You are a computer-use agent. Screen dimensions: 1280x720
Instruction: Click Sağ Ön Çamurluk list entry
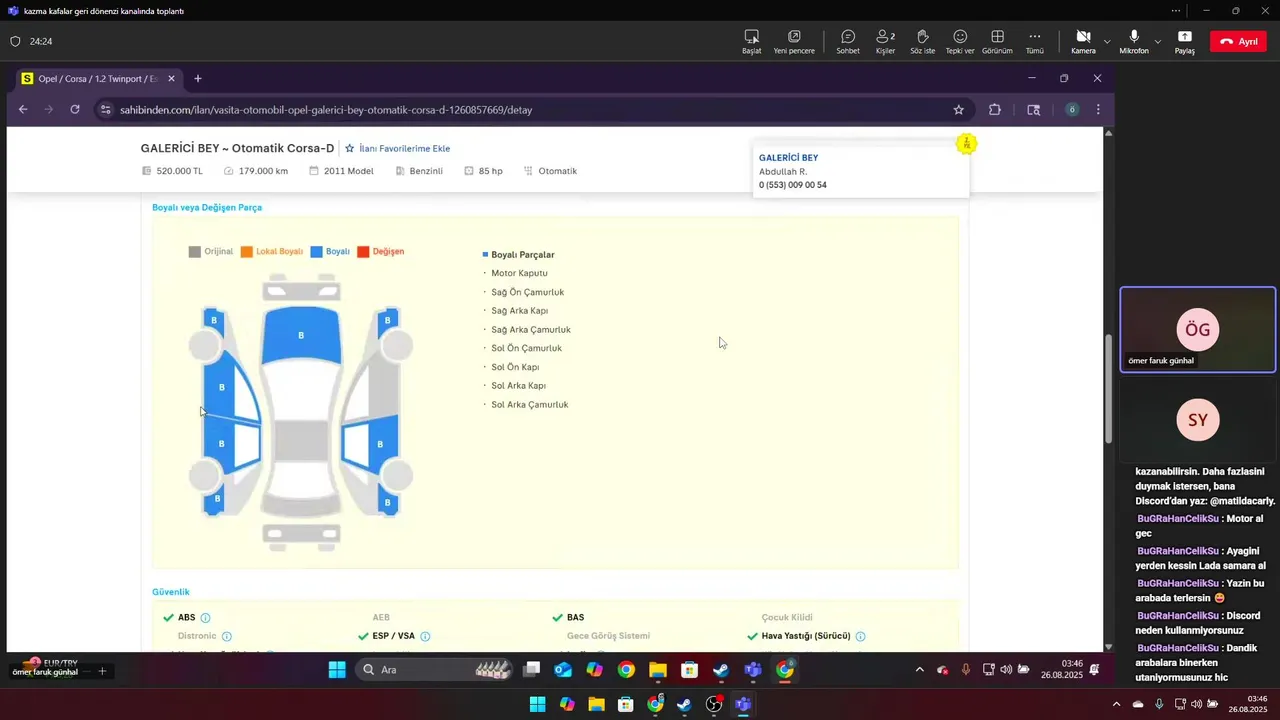[528, 292]
